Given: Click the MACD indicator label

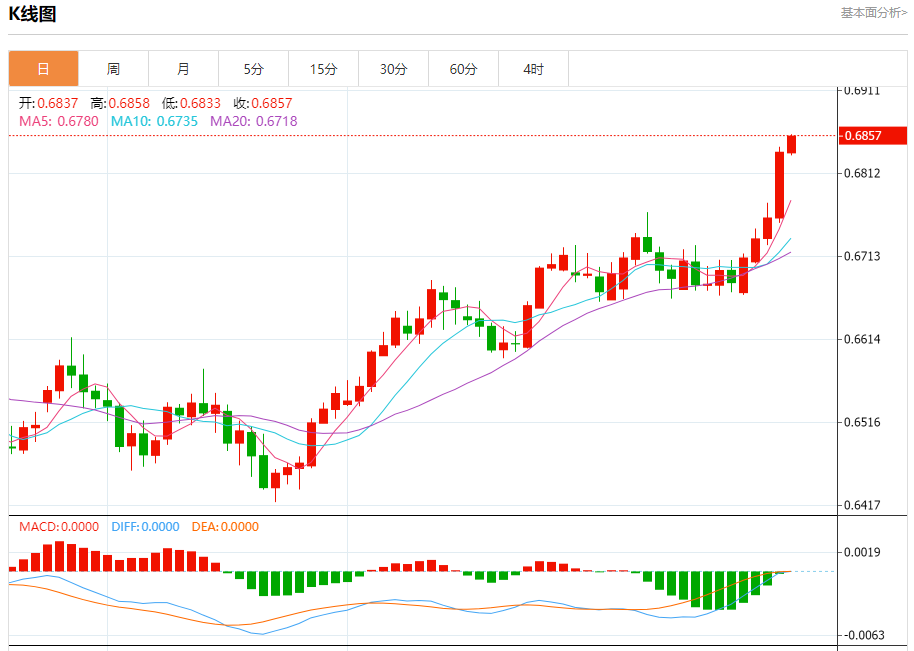Looking at the screenshot, I should 59,527.
